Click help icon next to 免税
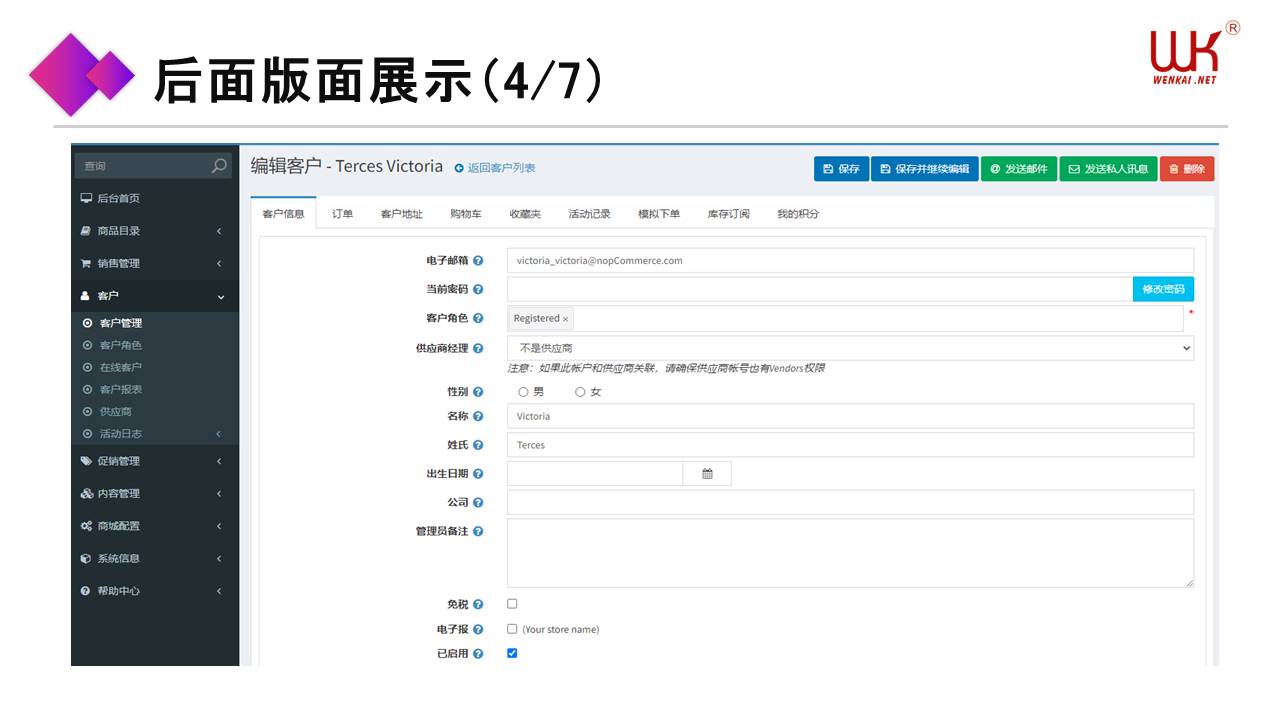The height and width of the screenshot is (720, 1280). [x=478, y=605]
